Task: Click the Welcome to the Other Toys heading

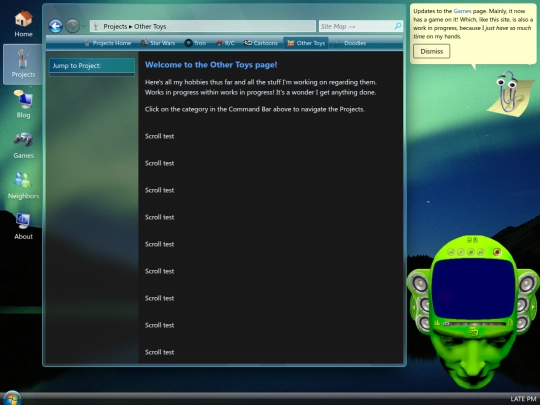Action: pos(211,65)
